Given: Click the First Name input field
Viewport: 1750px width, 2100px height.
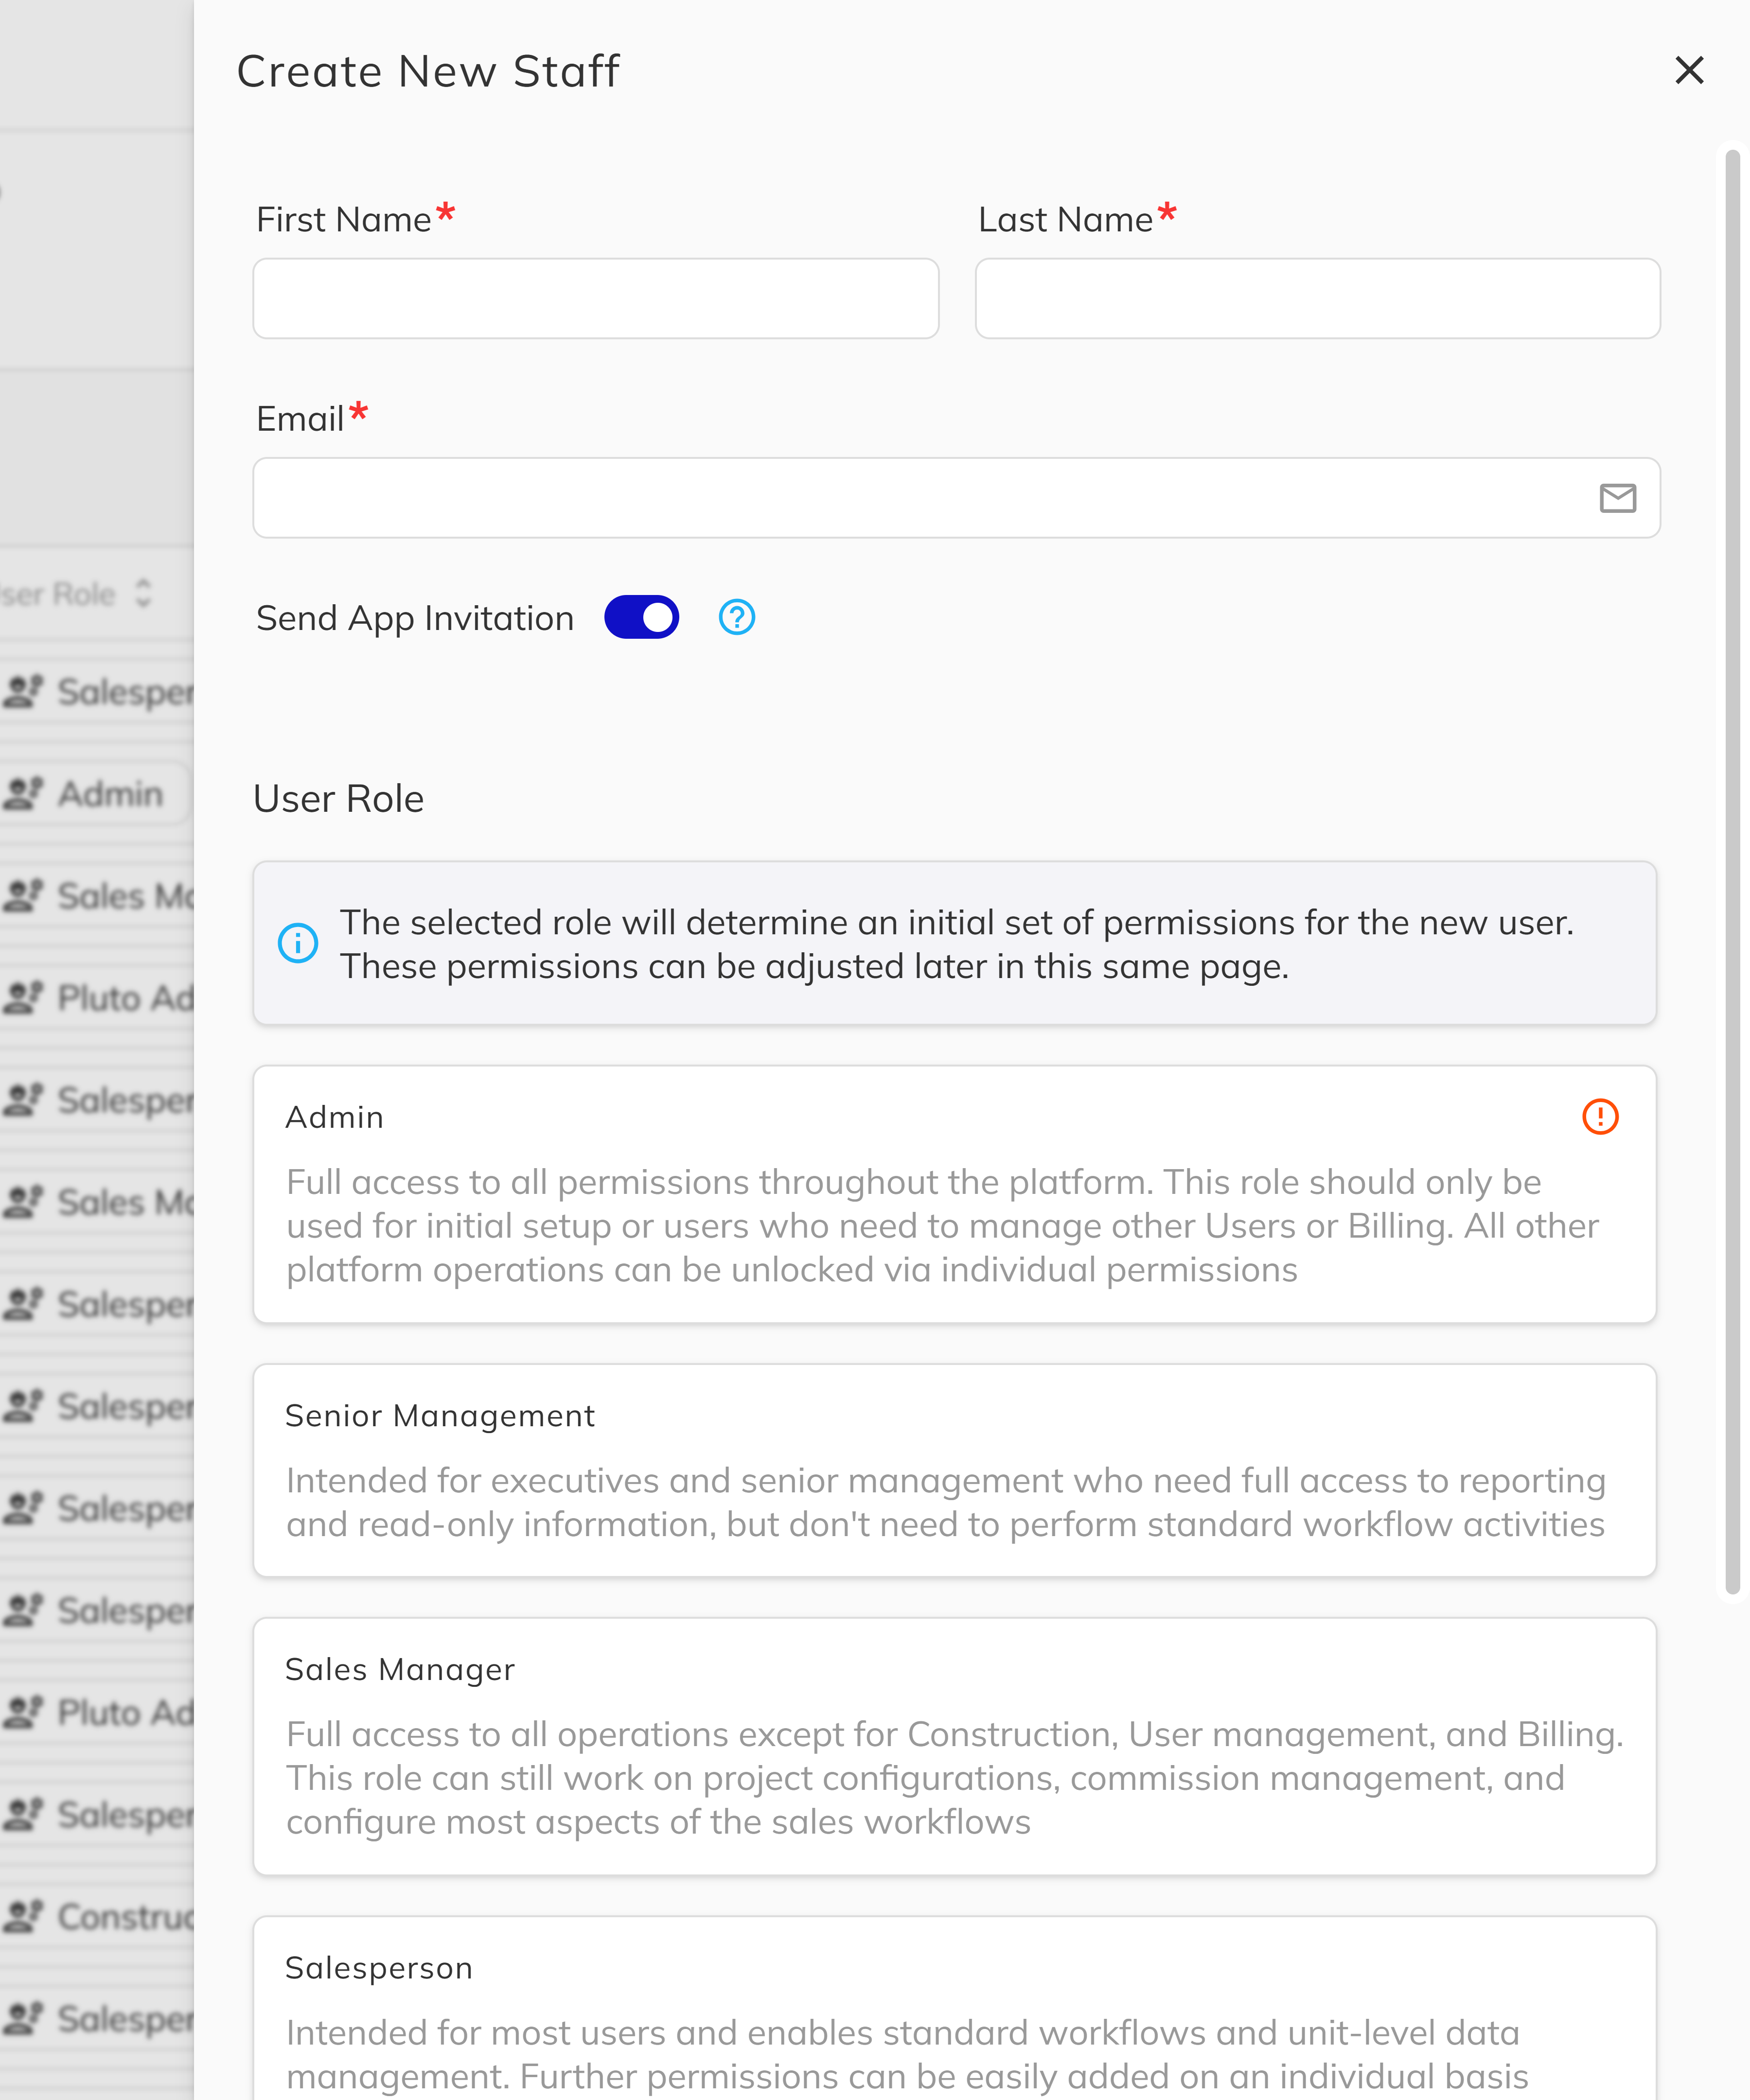Looking at the screenshot, I should click(x=595, y=298).
